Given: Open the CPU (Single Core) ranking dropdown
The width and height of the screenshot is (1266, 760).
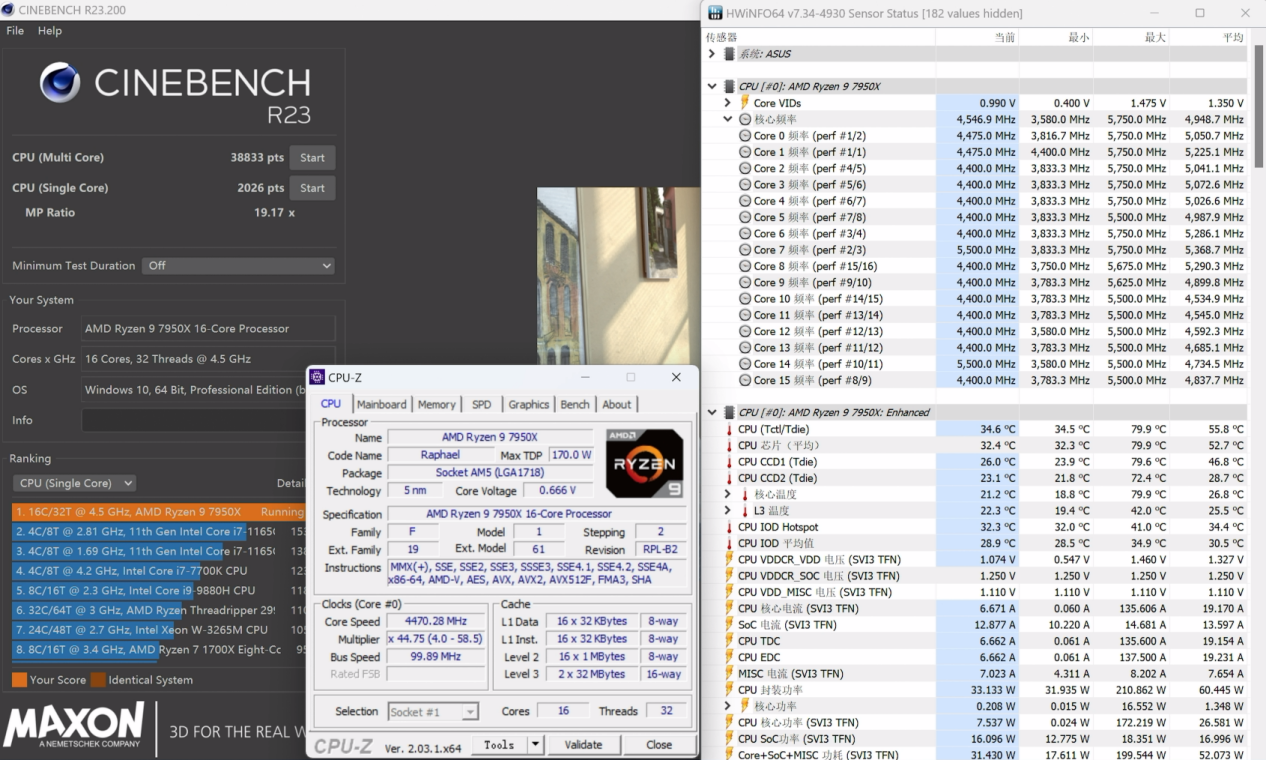Looking at the screenshot, I should click(74, 483).
